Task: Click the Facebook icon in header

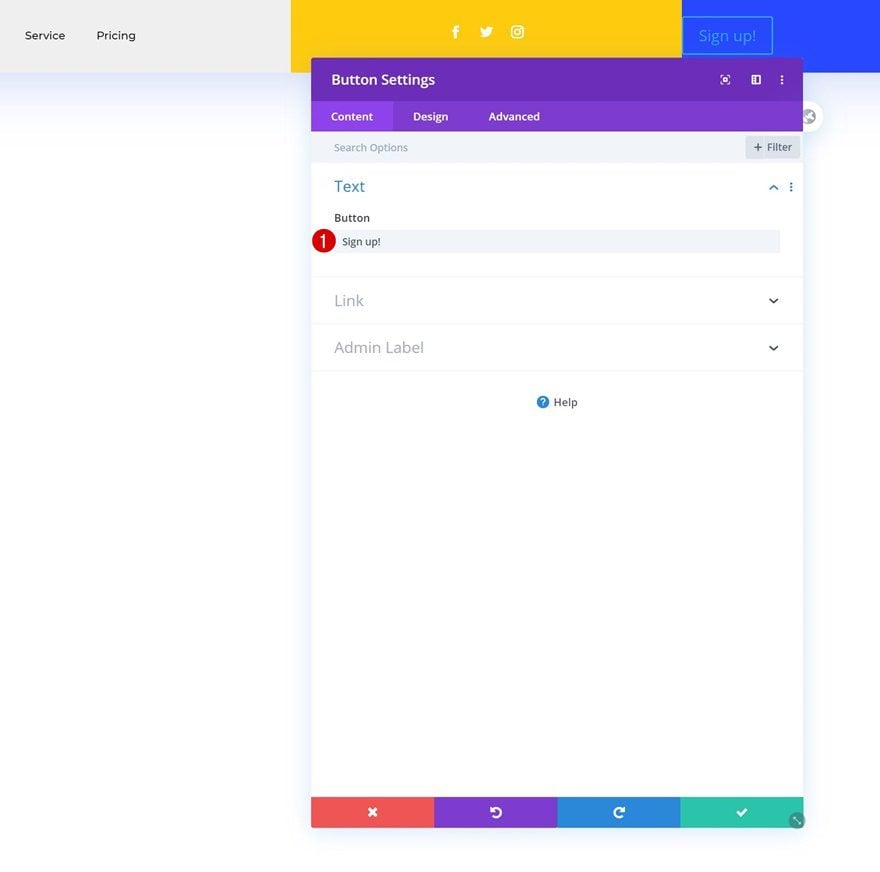Action: (455, 32)
